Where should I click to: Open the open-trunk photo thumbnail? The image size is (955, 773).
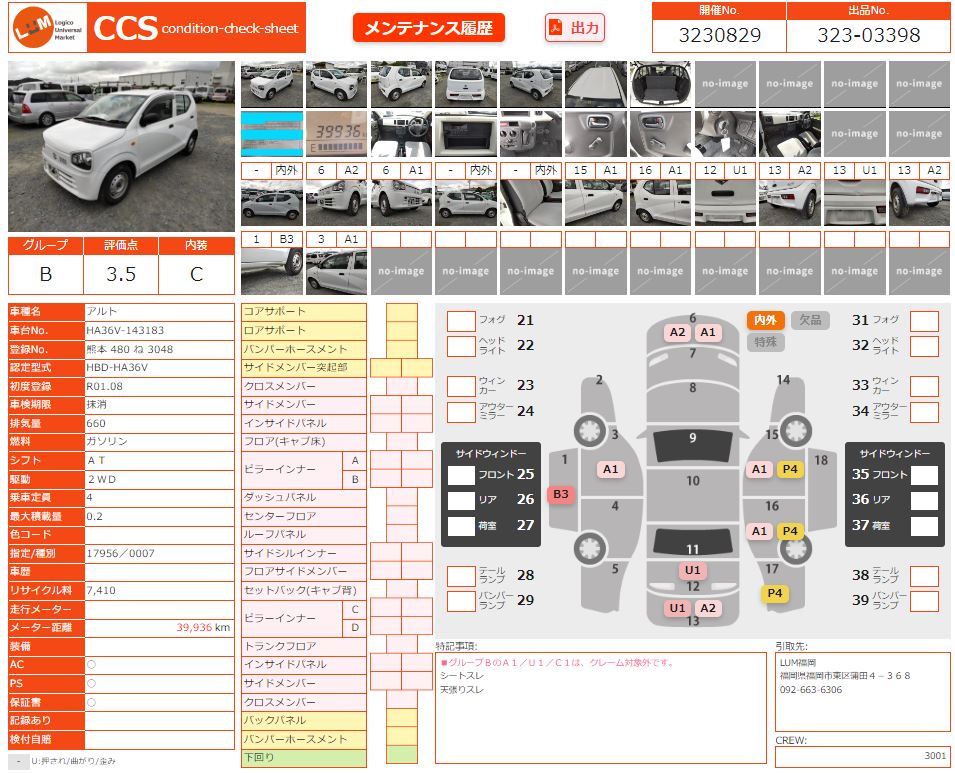pyautogui.click(x=660, y=85)
